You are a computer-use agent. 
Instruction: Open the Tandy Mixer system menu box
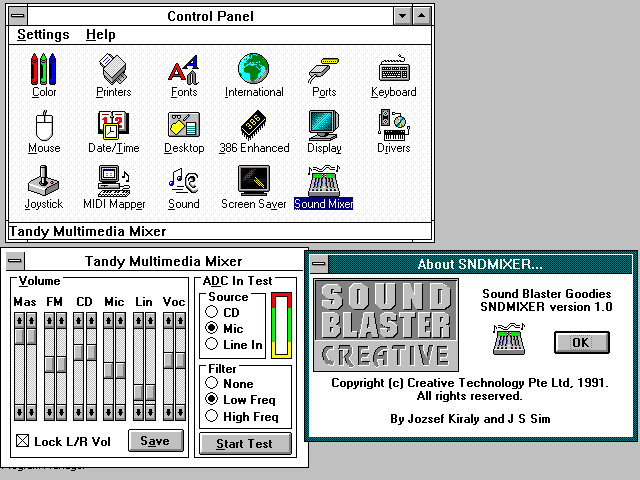pos(13,261)
